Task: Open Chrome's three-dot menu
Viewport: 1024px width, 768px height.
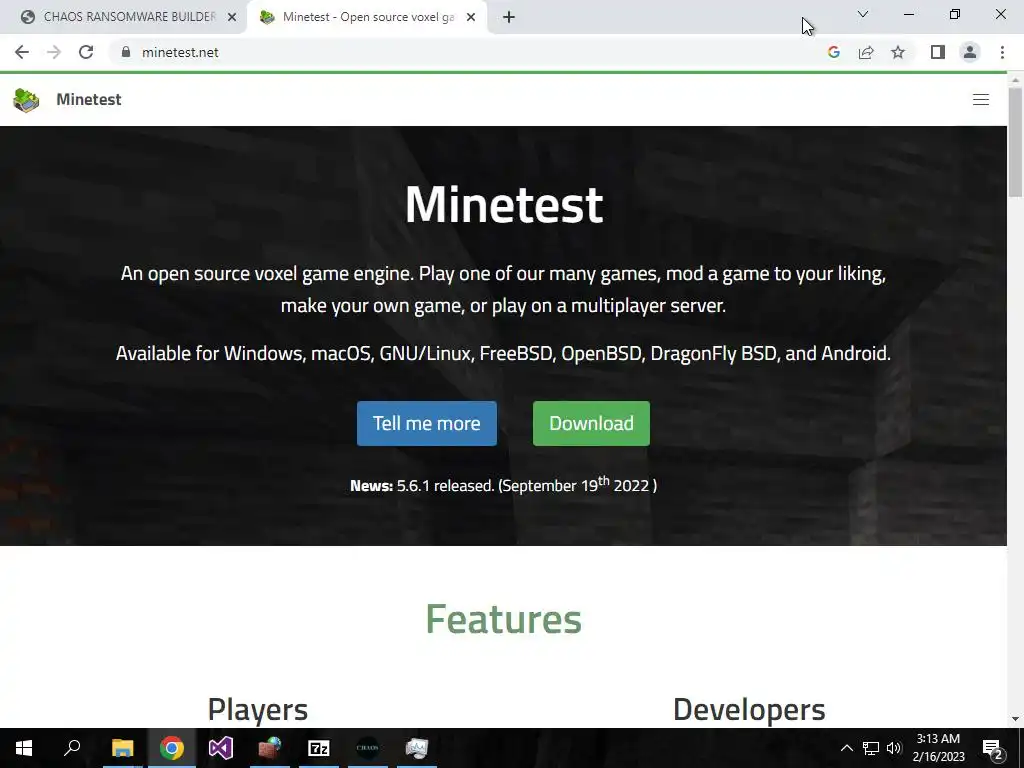Action: pos(1002,52)
